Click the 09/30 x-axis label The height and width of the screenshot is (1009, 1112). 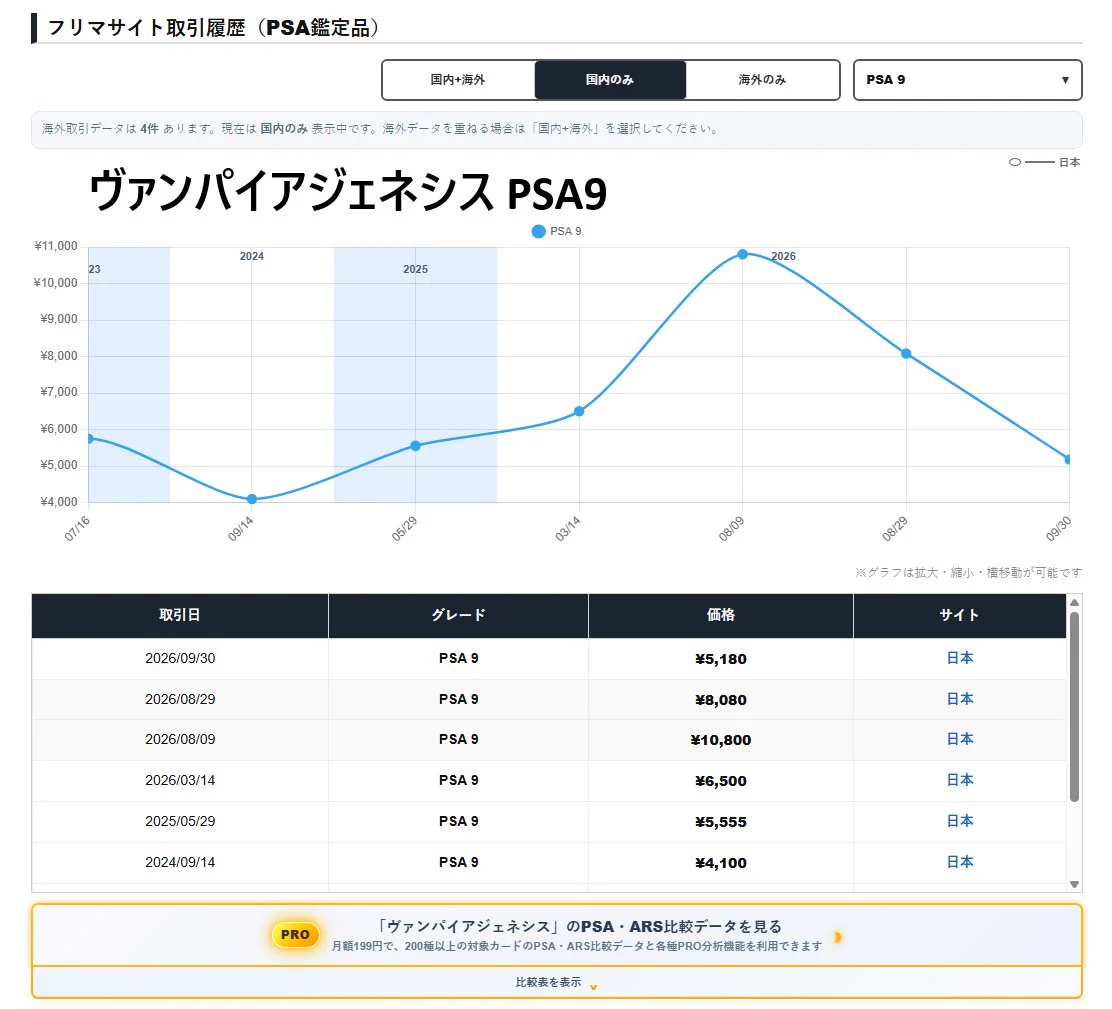pos(1058,528)
